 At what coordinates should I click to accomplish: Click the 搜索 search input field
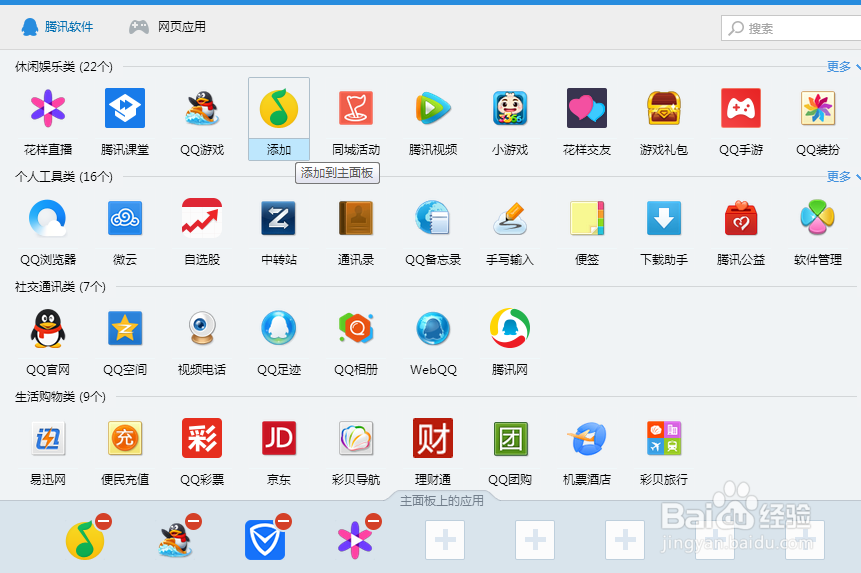(791, 28)
